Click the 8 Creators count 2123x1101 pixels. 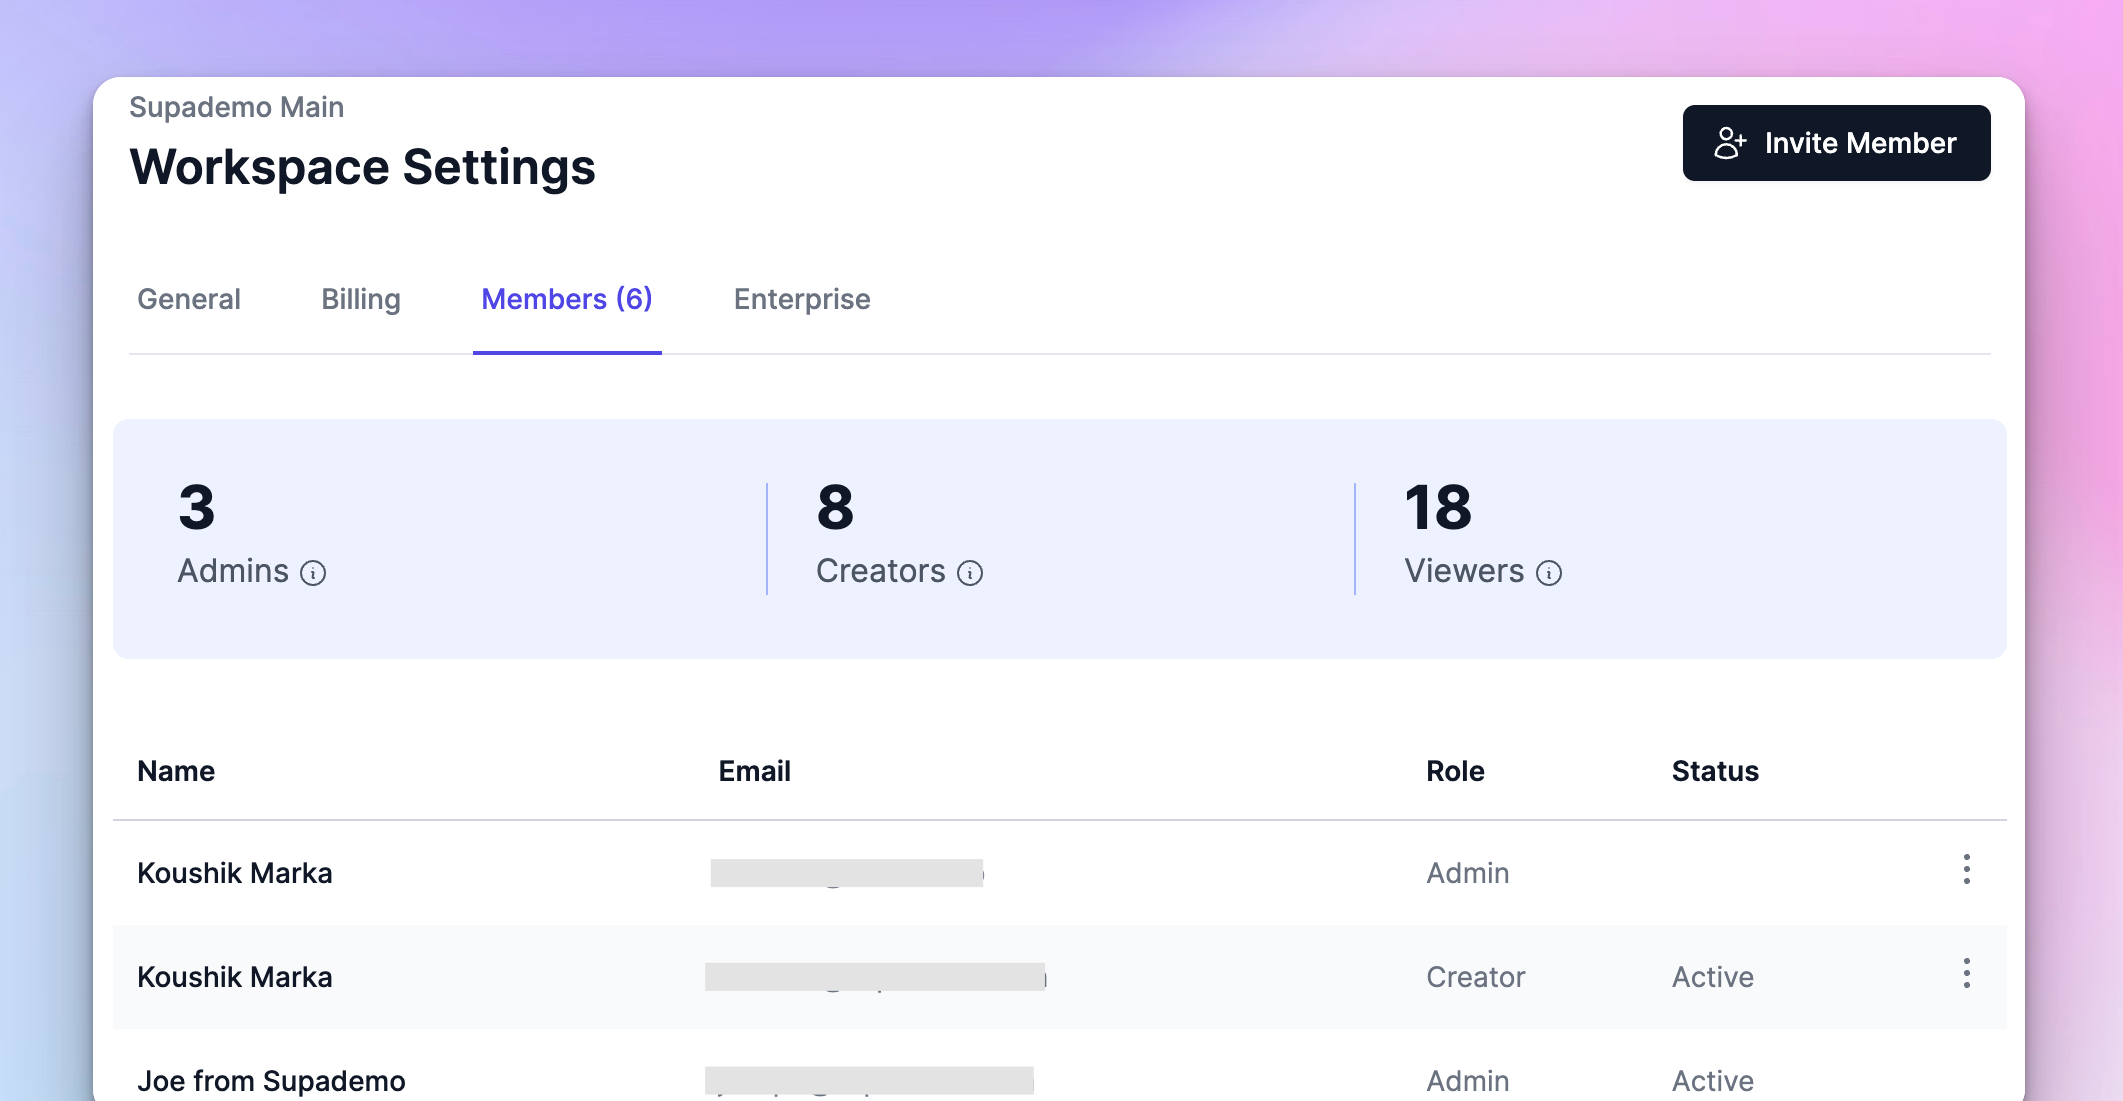coord(835,507)
